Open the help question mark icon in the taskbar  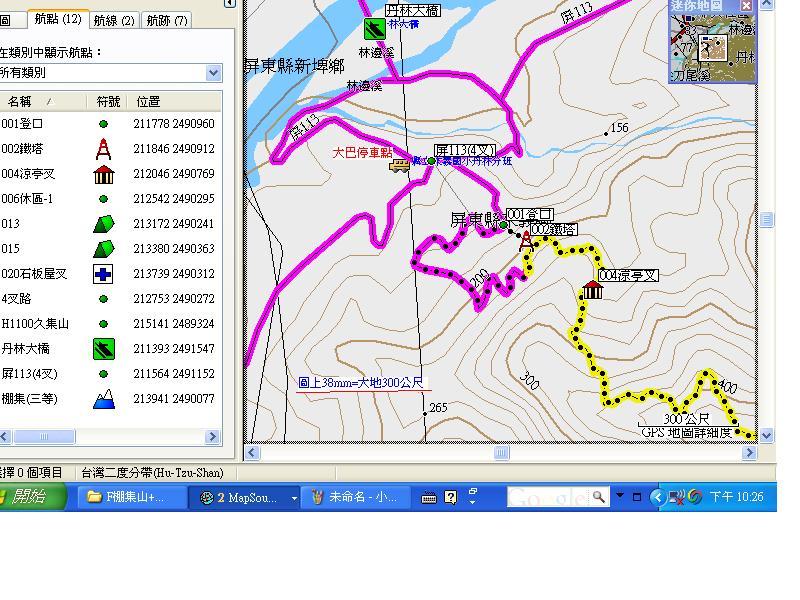[x=451, y=497]
